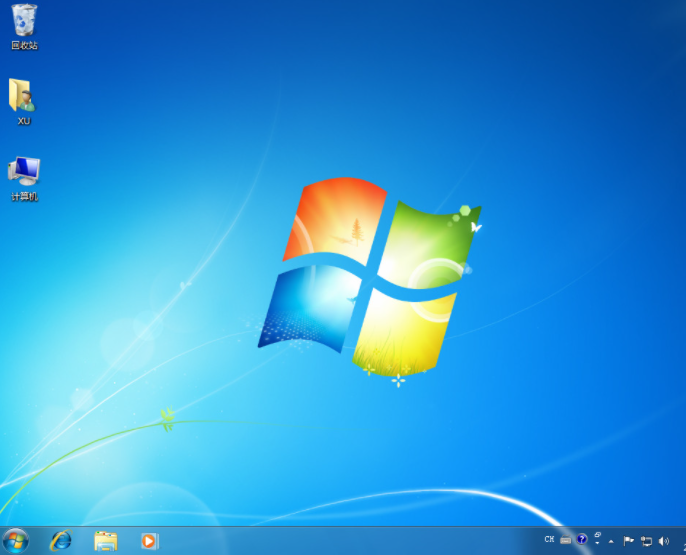Open the volume speaker control
The height and width of the screenshot is (555, 686).
[663, 541]
